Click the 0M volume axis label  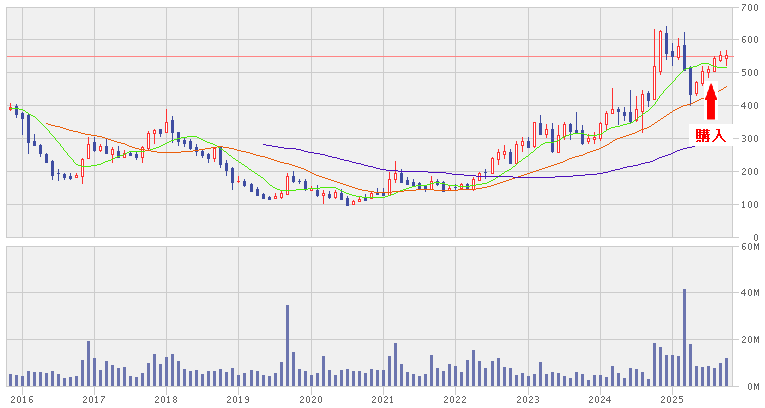[x=751, y=386]
